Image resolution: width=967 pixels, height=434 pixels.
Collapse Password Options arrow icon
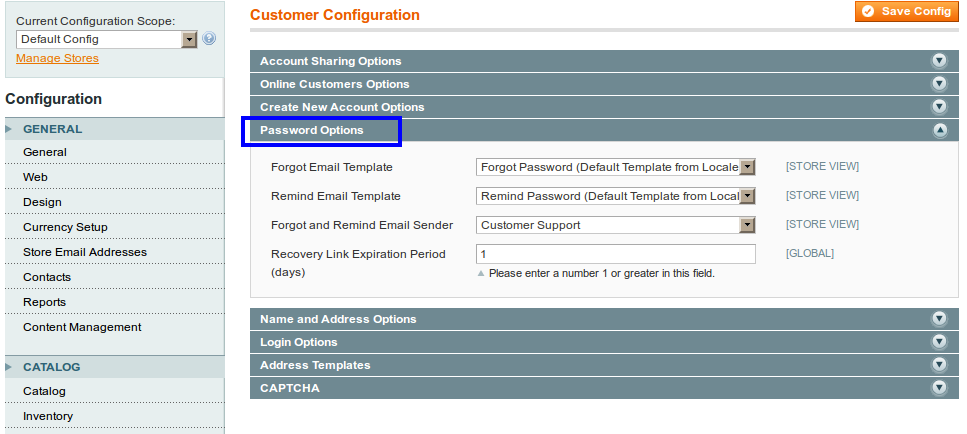(939, 130)
